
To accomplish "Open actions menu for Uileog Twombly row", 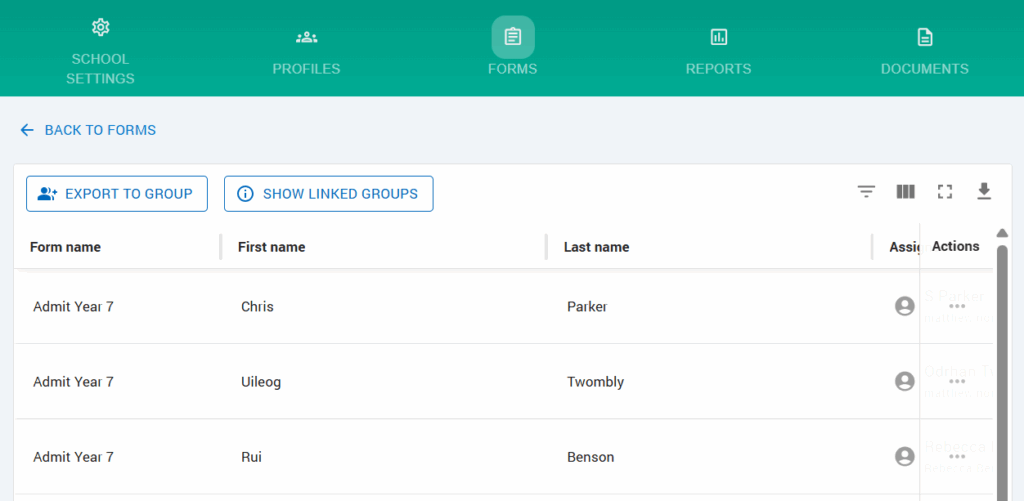I will point(957,381).
